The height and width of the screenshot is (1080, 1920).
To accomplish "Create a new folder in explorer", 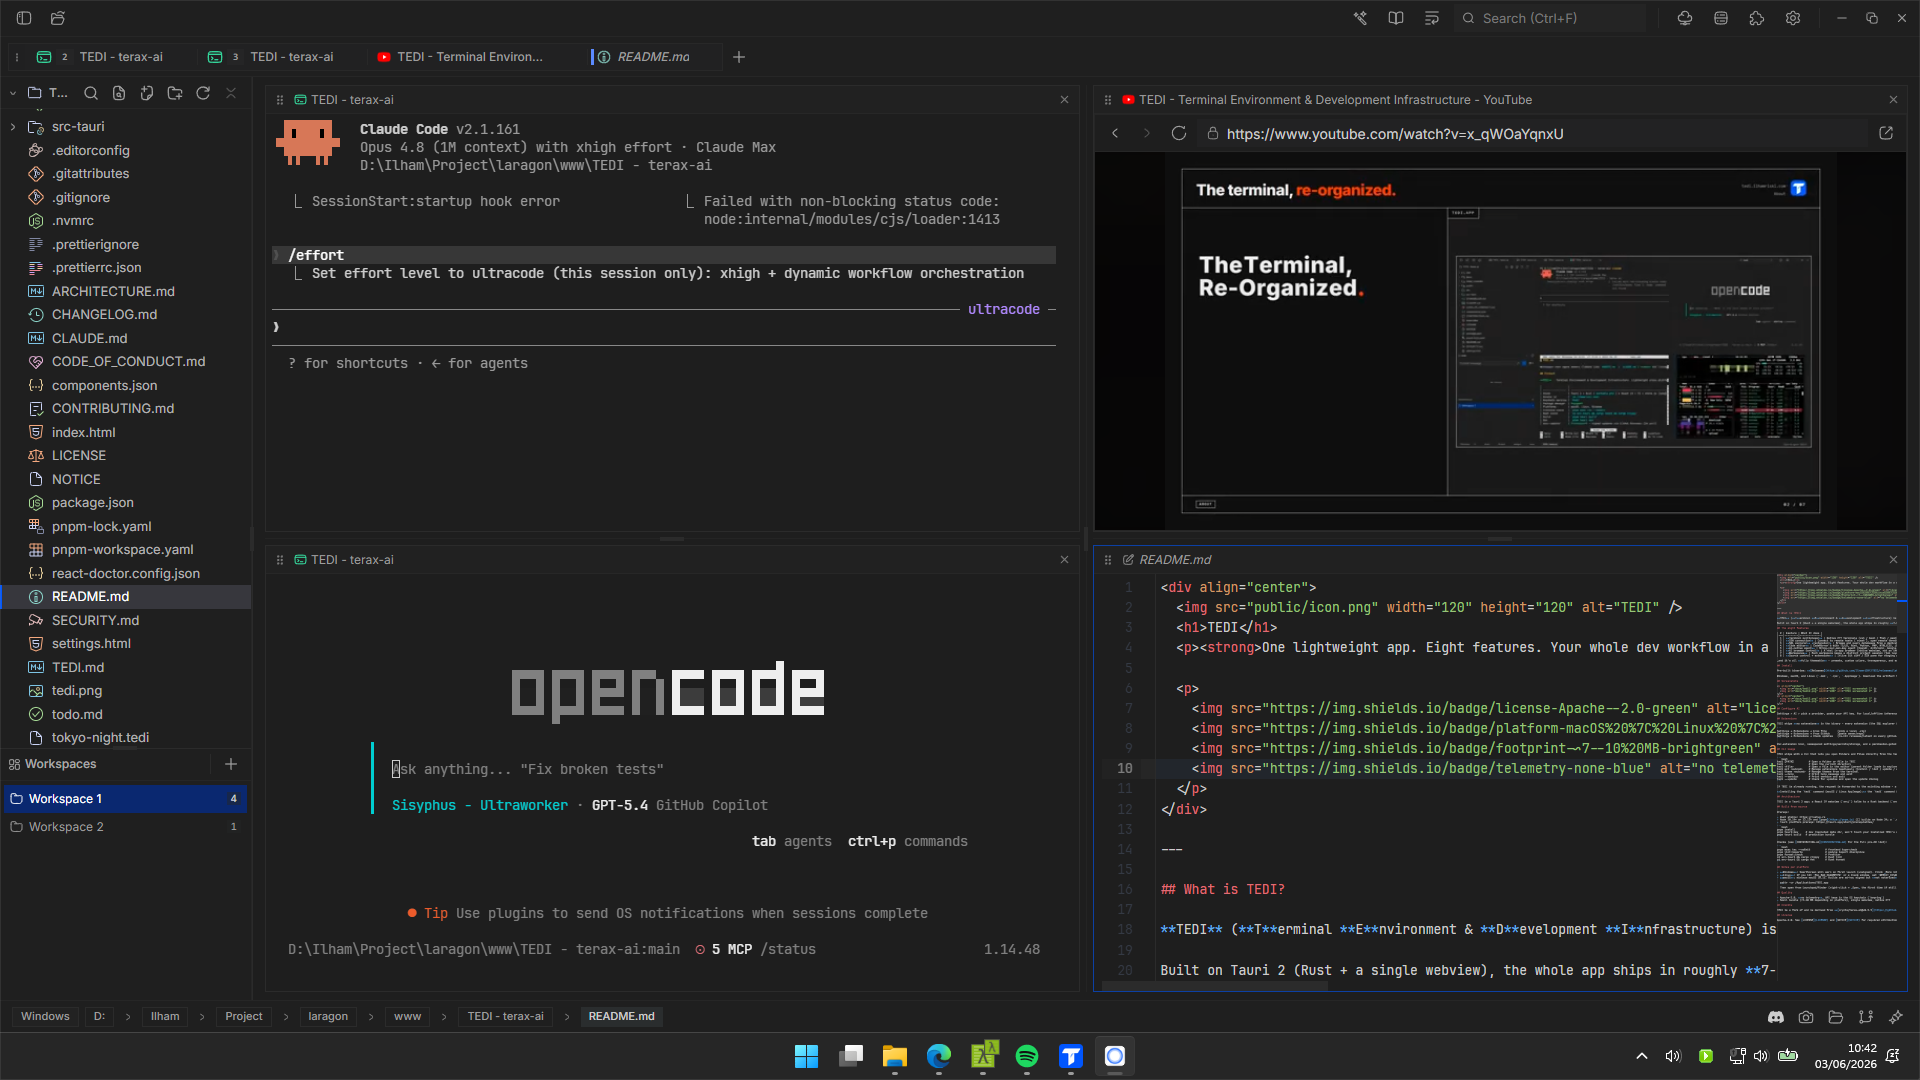I will tap(175, 93).
